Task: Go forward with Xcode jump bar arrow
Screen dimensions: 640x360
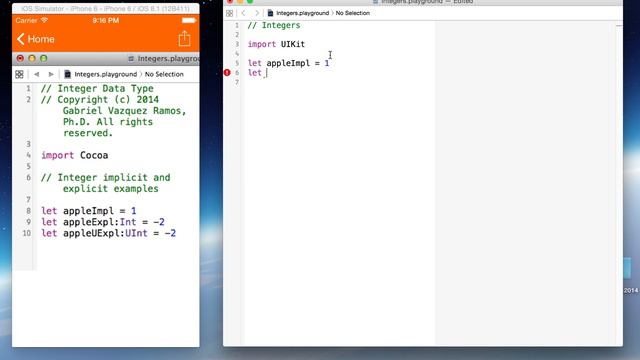Action: tap(257, 13)
